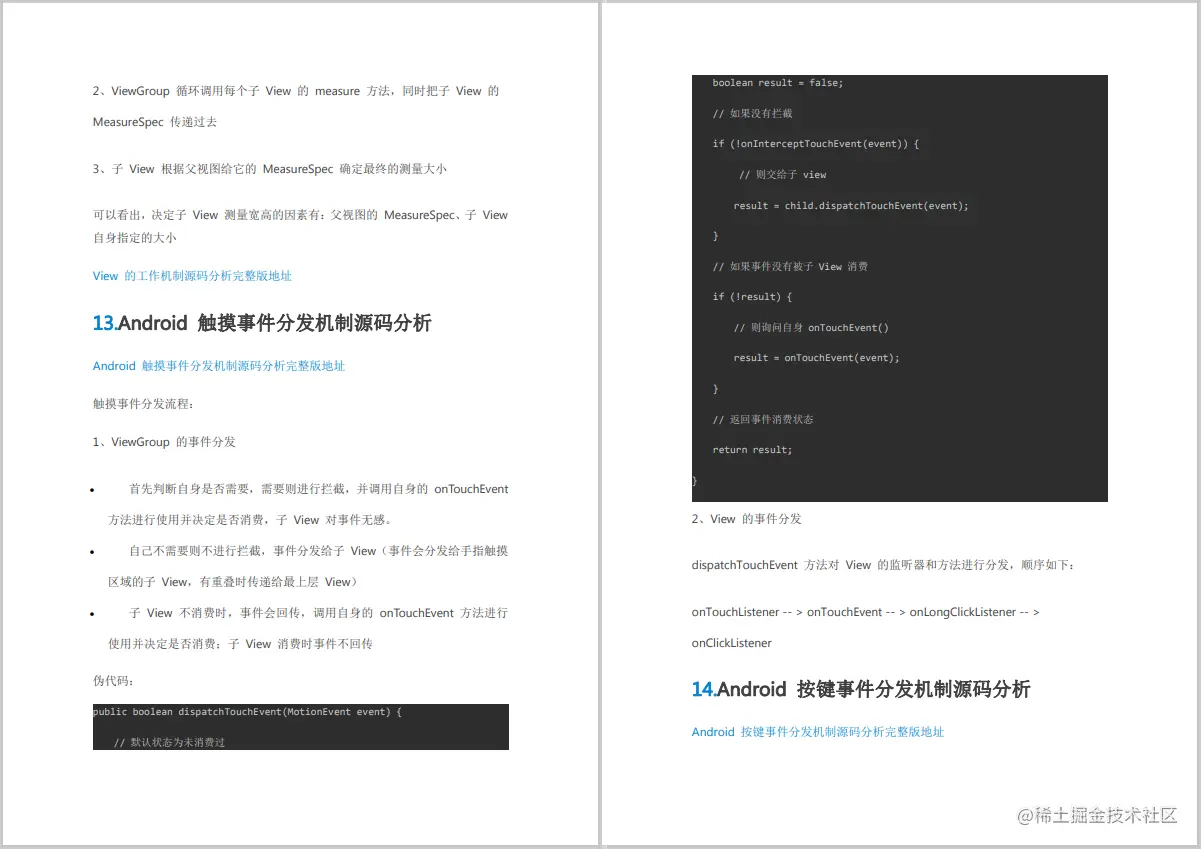The image size is (1201, 849).
Task: Click paragraph starting '可以看出,决定子 View 测量宽高'
Action: pos(300,226)
